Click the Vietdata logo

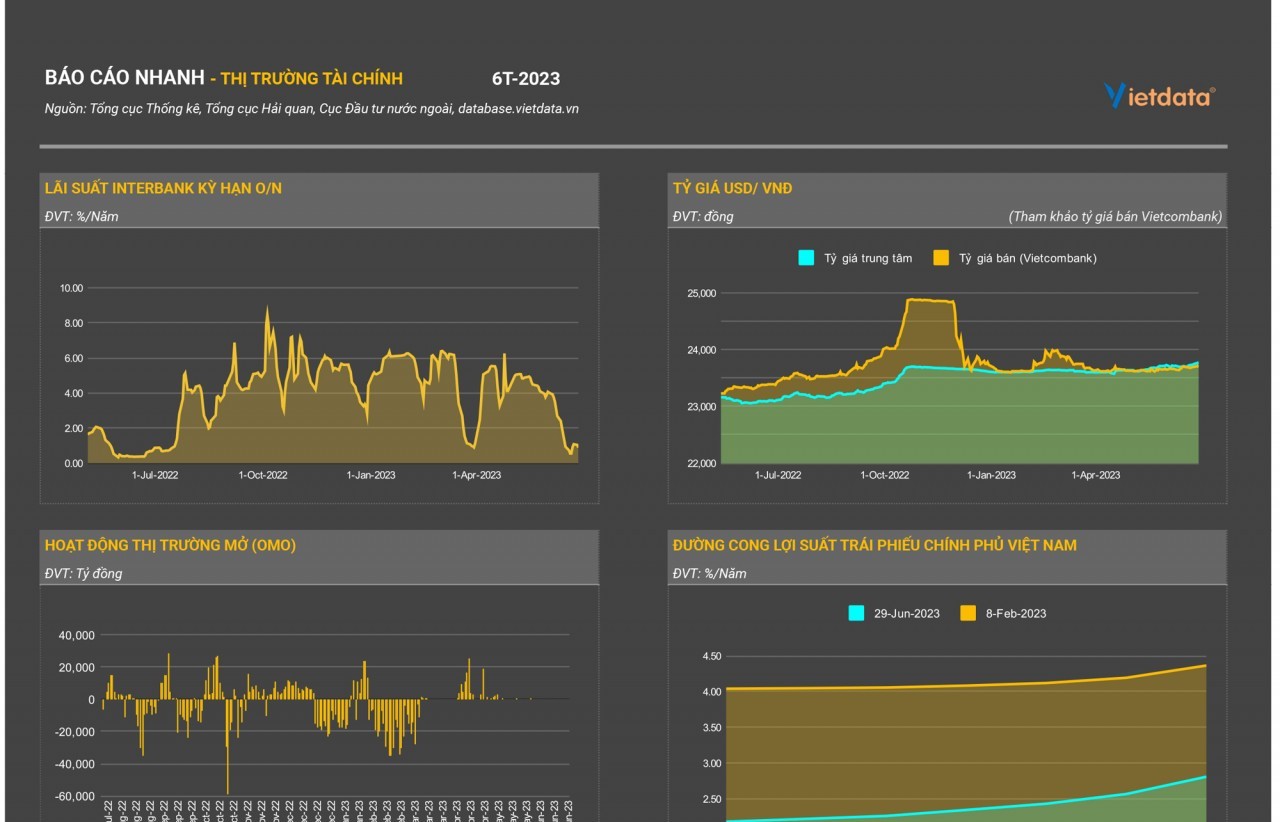(x=1159, y=95)
